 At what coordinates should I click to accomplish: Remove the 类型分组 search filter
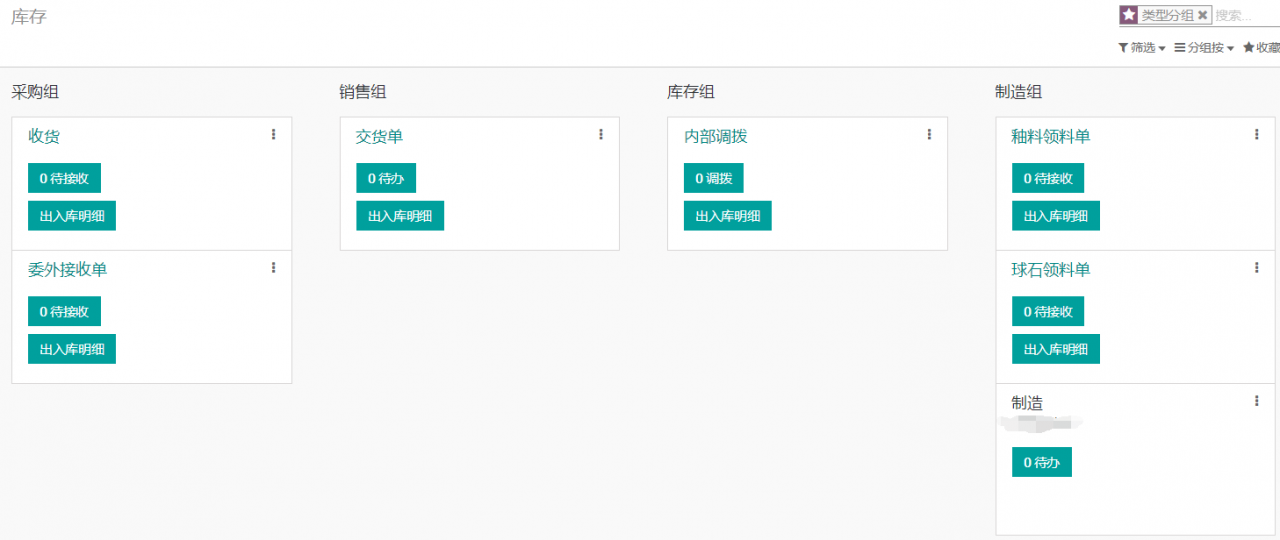pos(1203,15)
